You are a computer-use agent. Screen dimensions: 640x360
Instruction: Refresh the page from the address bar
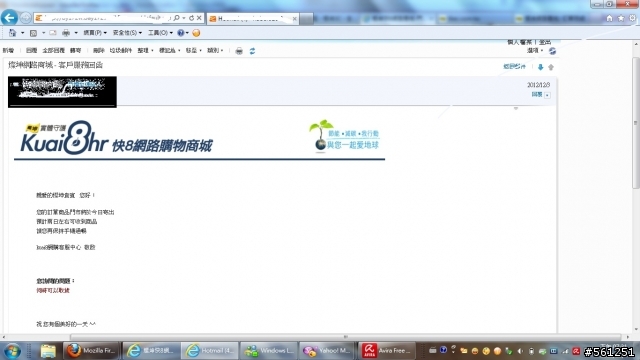click(x=191, y=18)
